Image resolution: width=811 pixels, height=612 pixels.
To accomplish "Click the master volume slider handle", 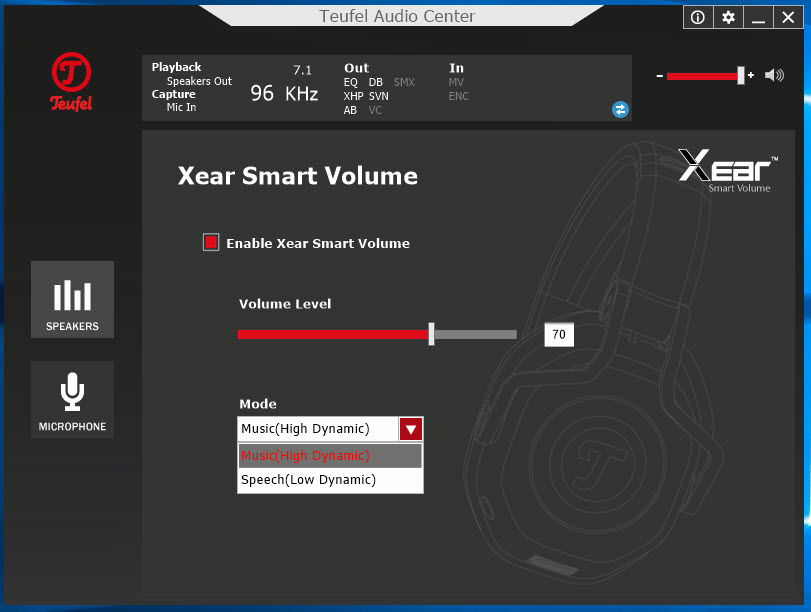I will (741, 76).
